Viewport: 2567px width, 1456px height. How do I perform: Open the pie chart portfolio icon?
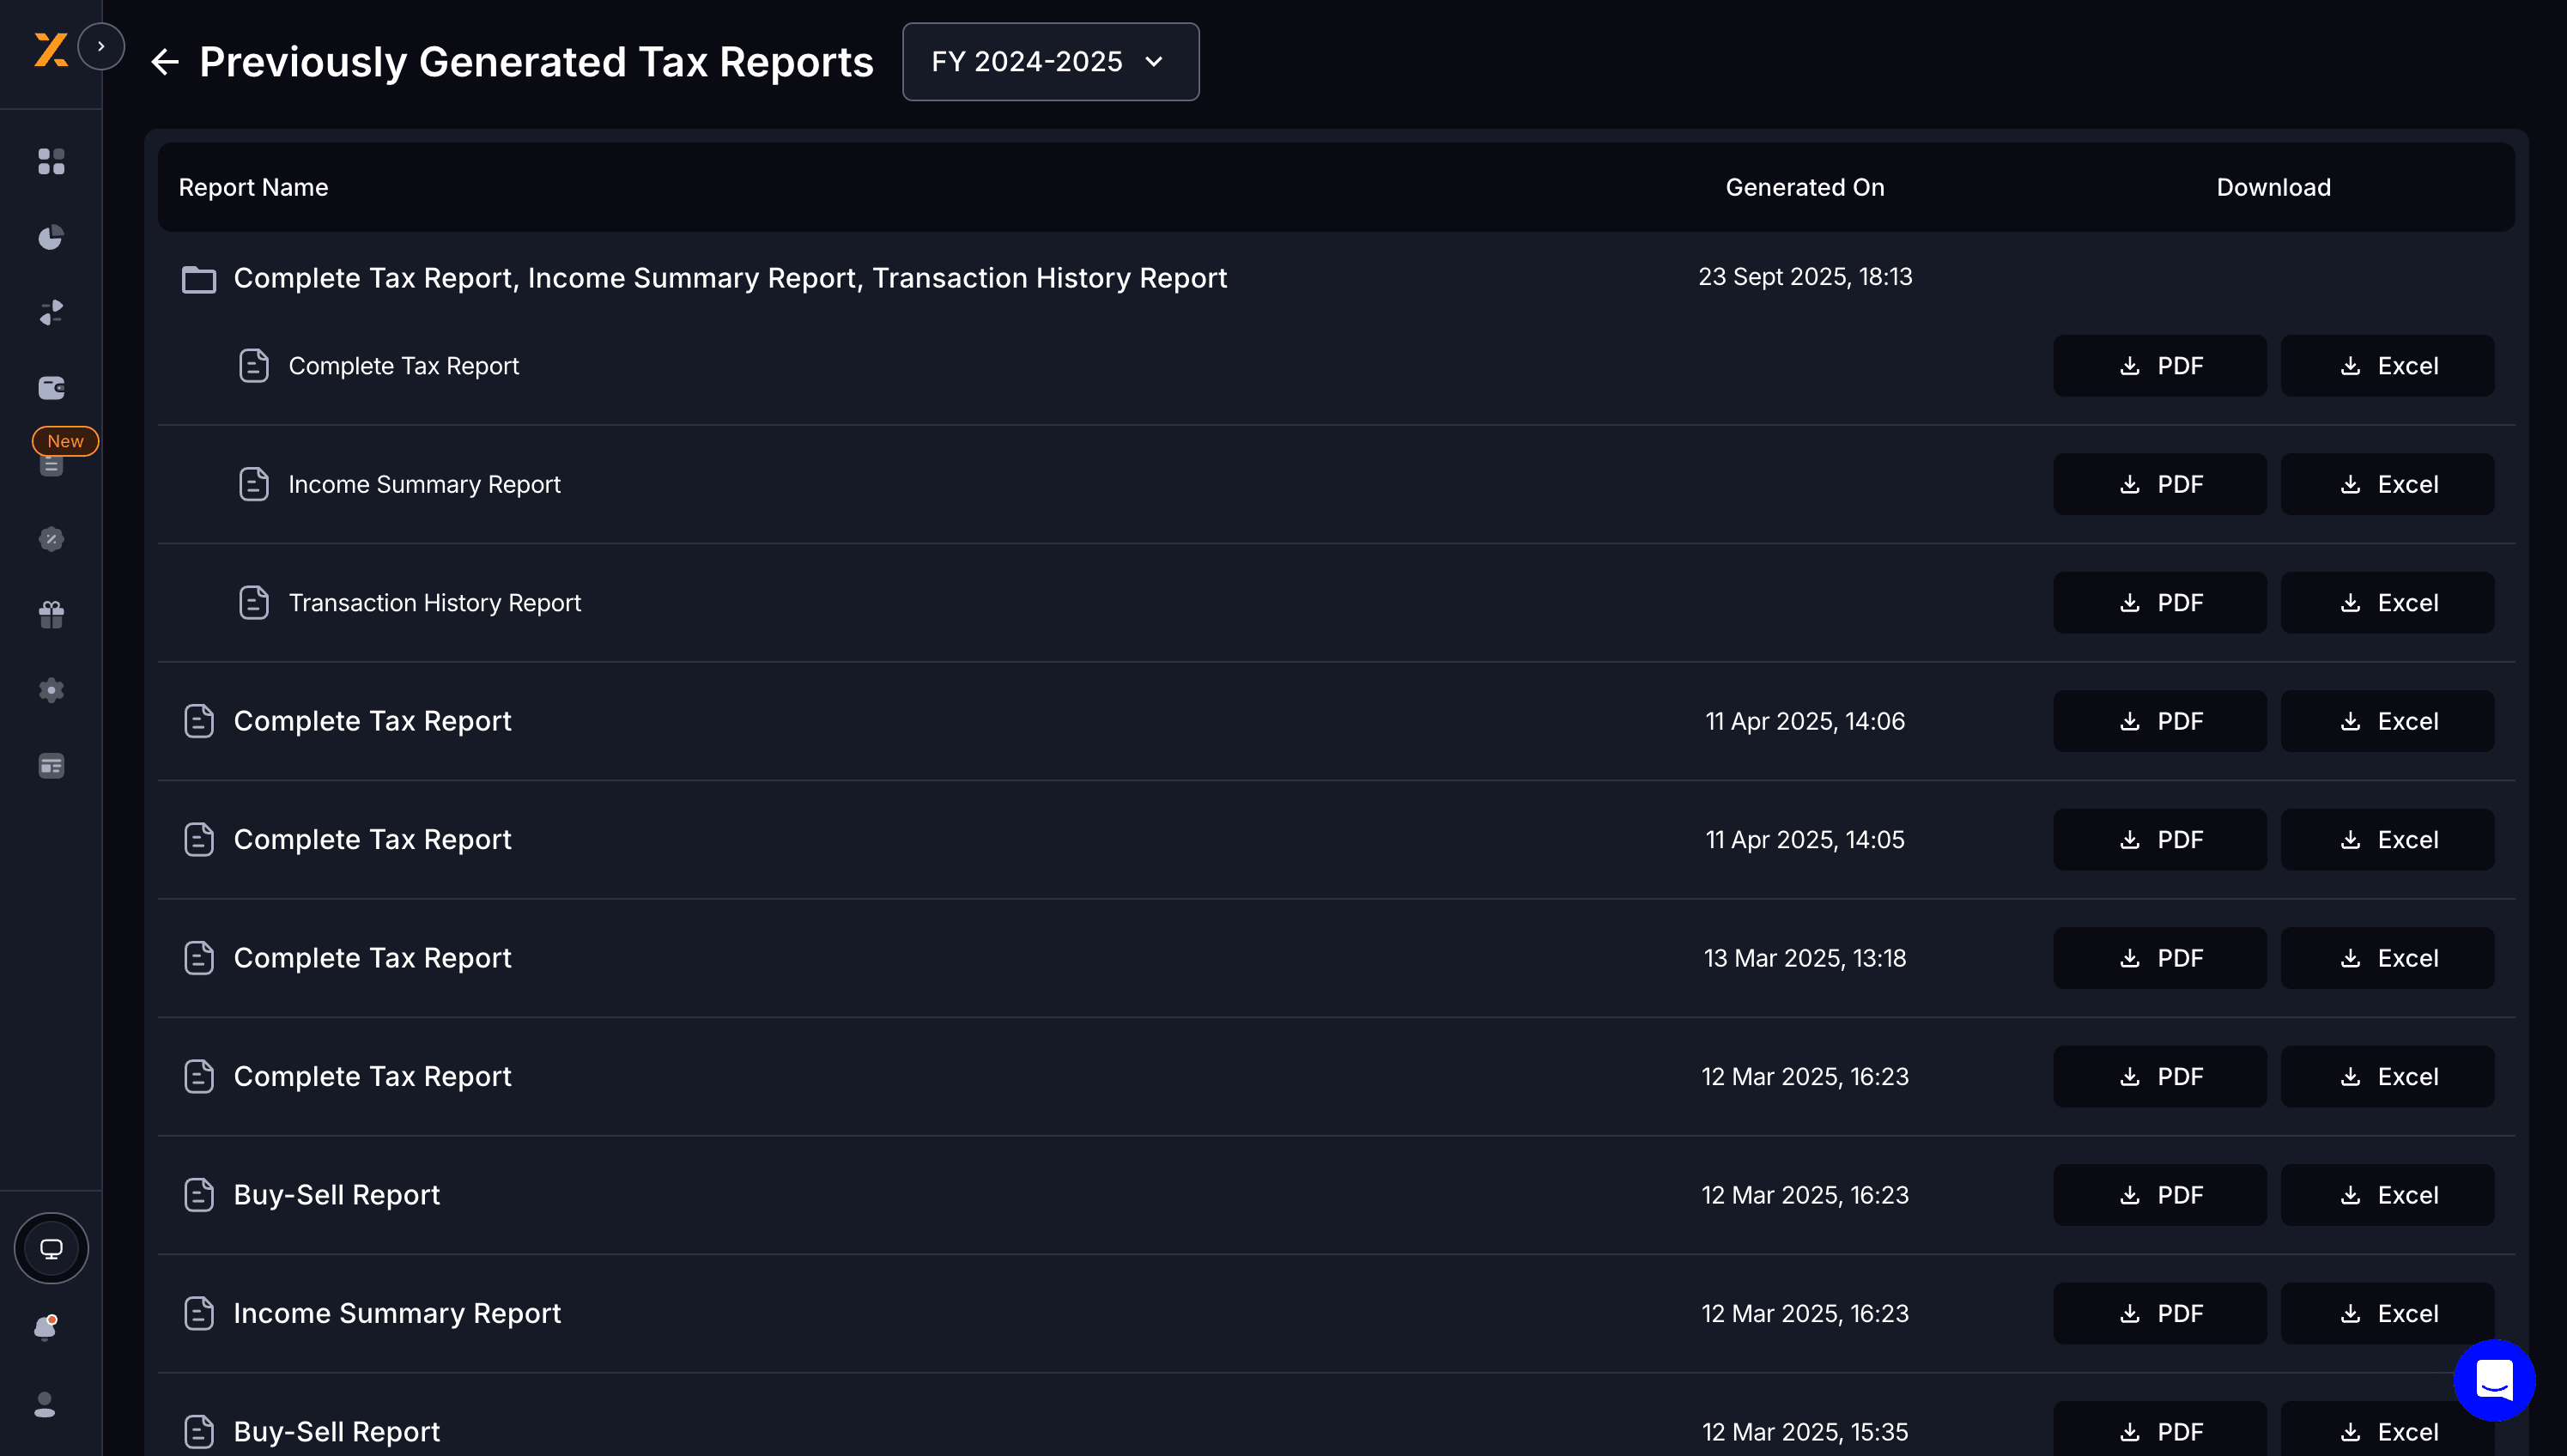coord(51,237)
